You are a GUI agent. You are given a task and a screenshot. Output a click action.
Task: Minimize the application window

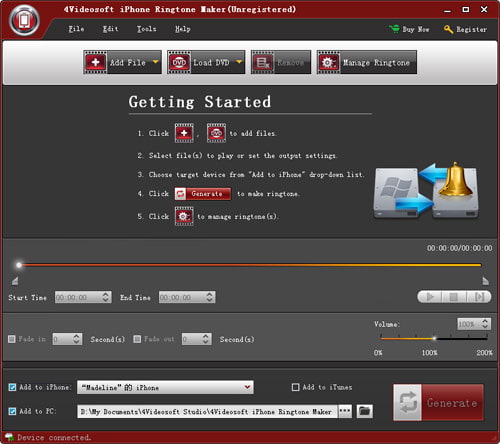pos(447,10)
